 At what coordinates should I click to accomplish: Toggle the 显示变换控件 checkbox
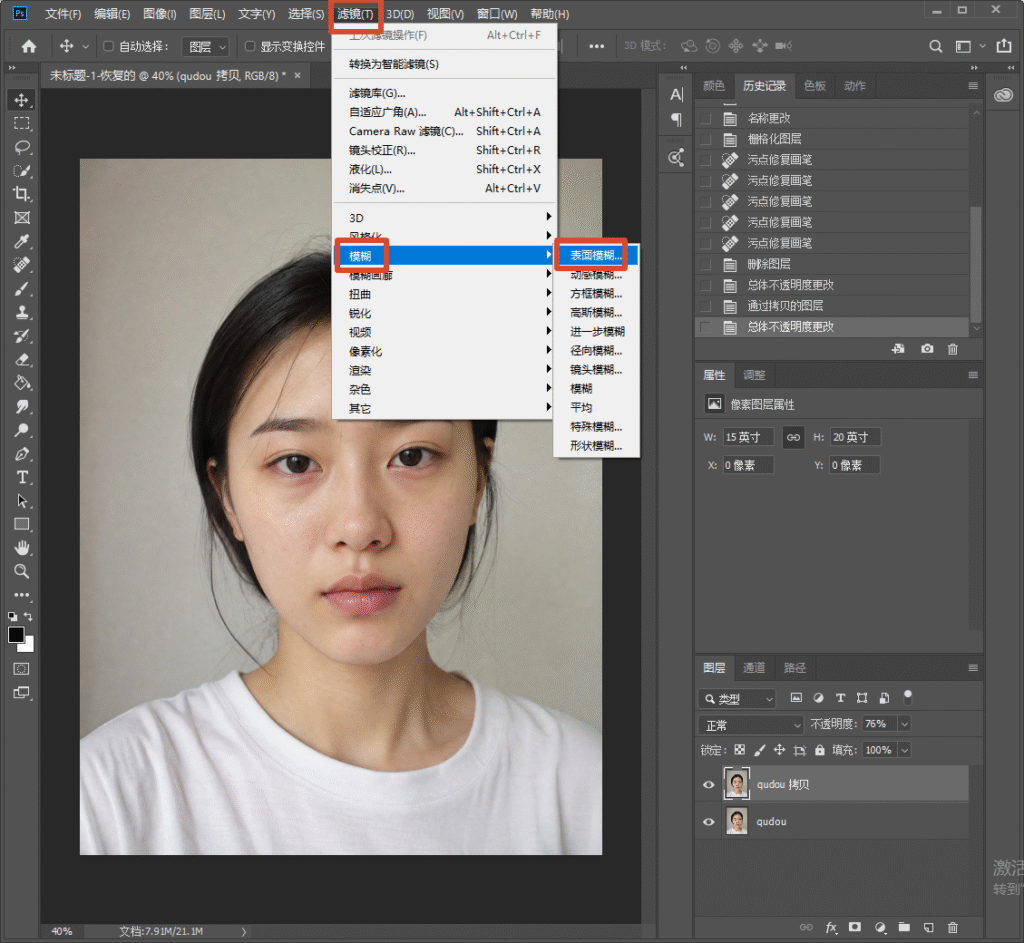tap(249, 46)
